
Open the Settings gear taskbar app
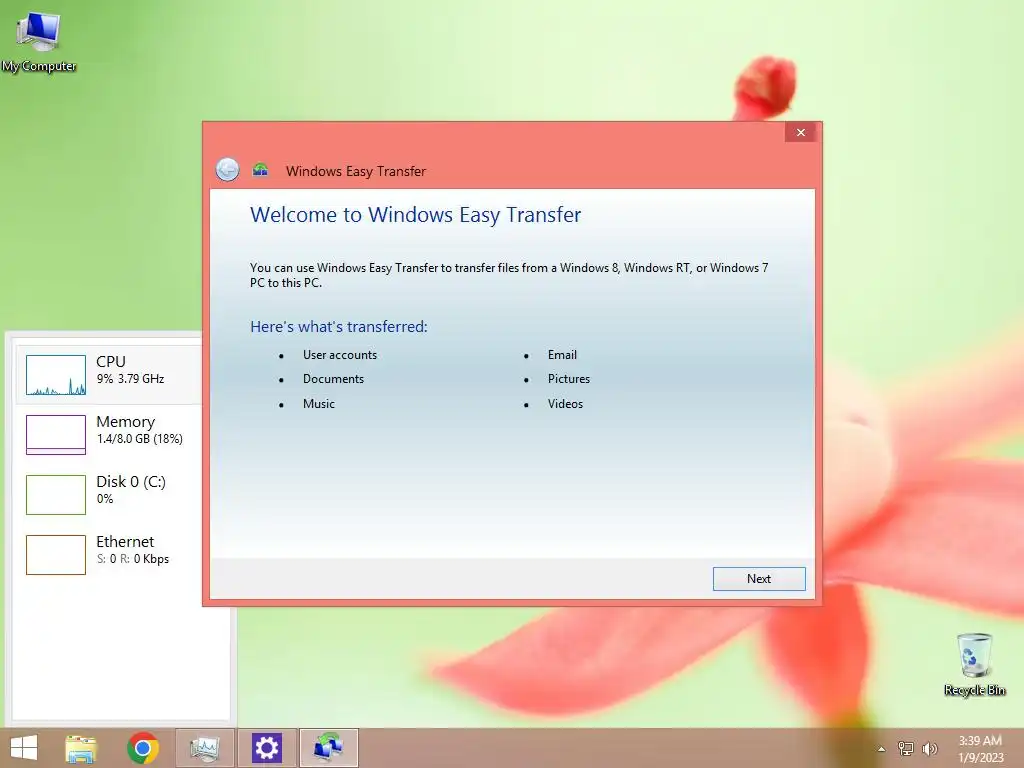(266, 748)
